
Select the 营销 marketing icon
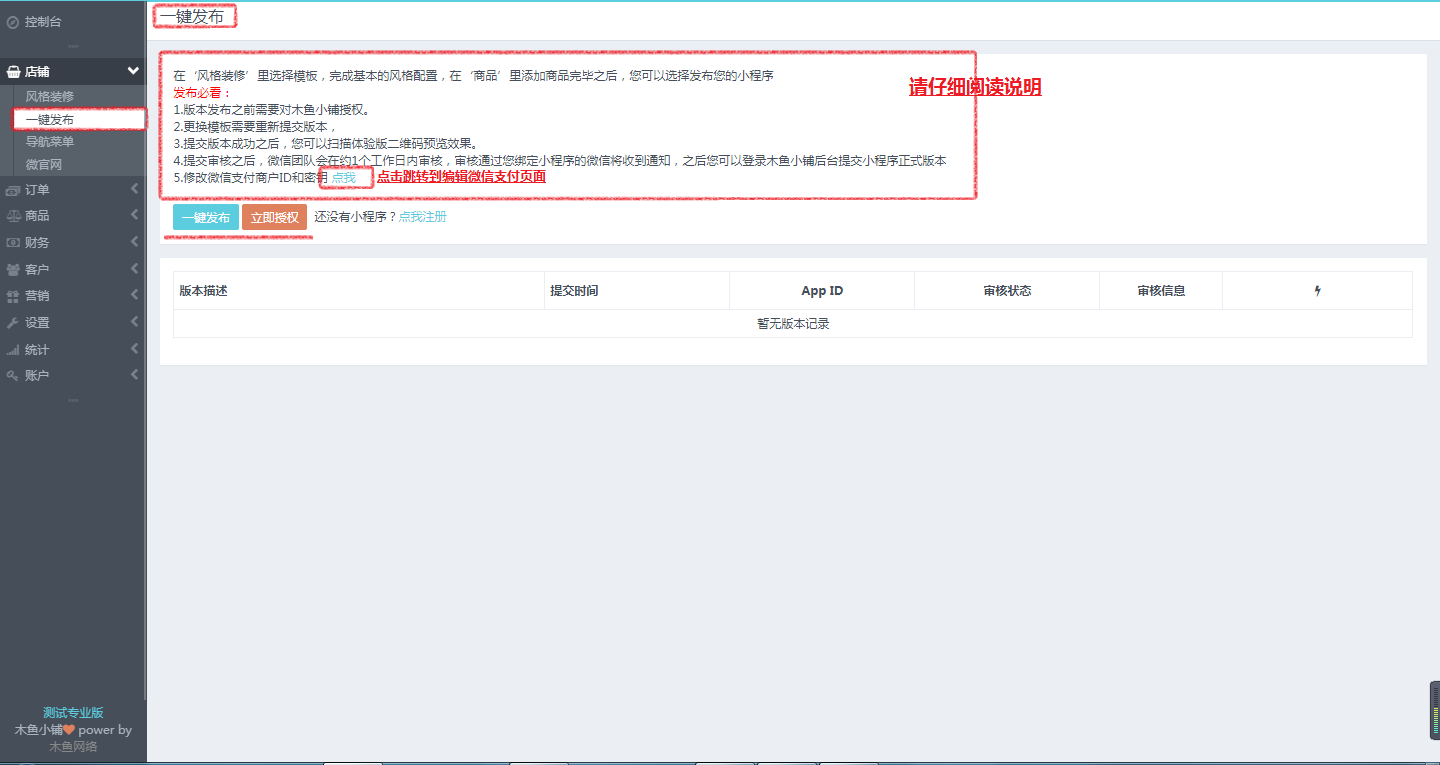tap(12, 294)
